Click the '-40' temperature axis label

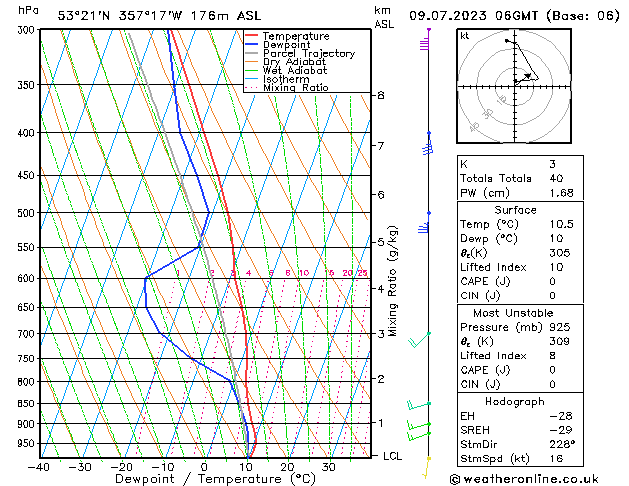(39, 467)
